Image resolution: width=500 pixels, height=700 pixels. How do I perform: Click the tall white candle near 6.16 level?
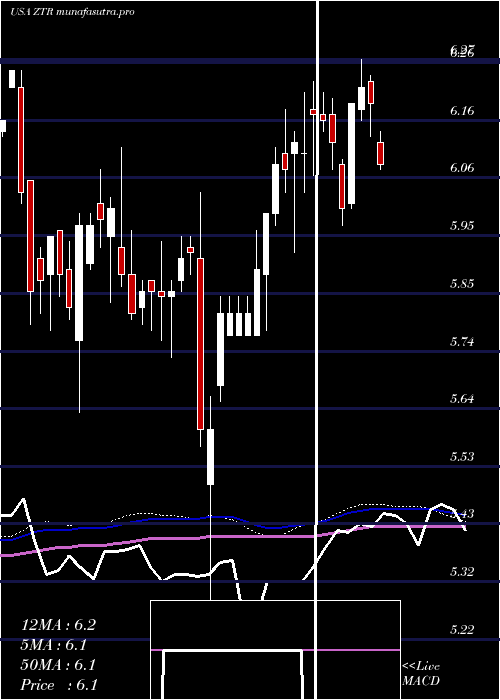(x=352, y=154)
